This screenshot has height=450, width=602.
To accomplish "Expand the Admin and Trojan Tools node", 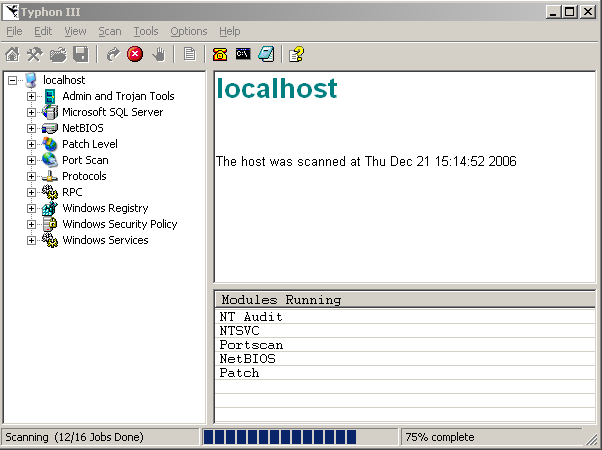I will [x=32, y=97].
